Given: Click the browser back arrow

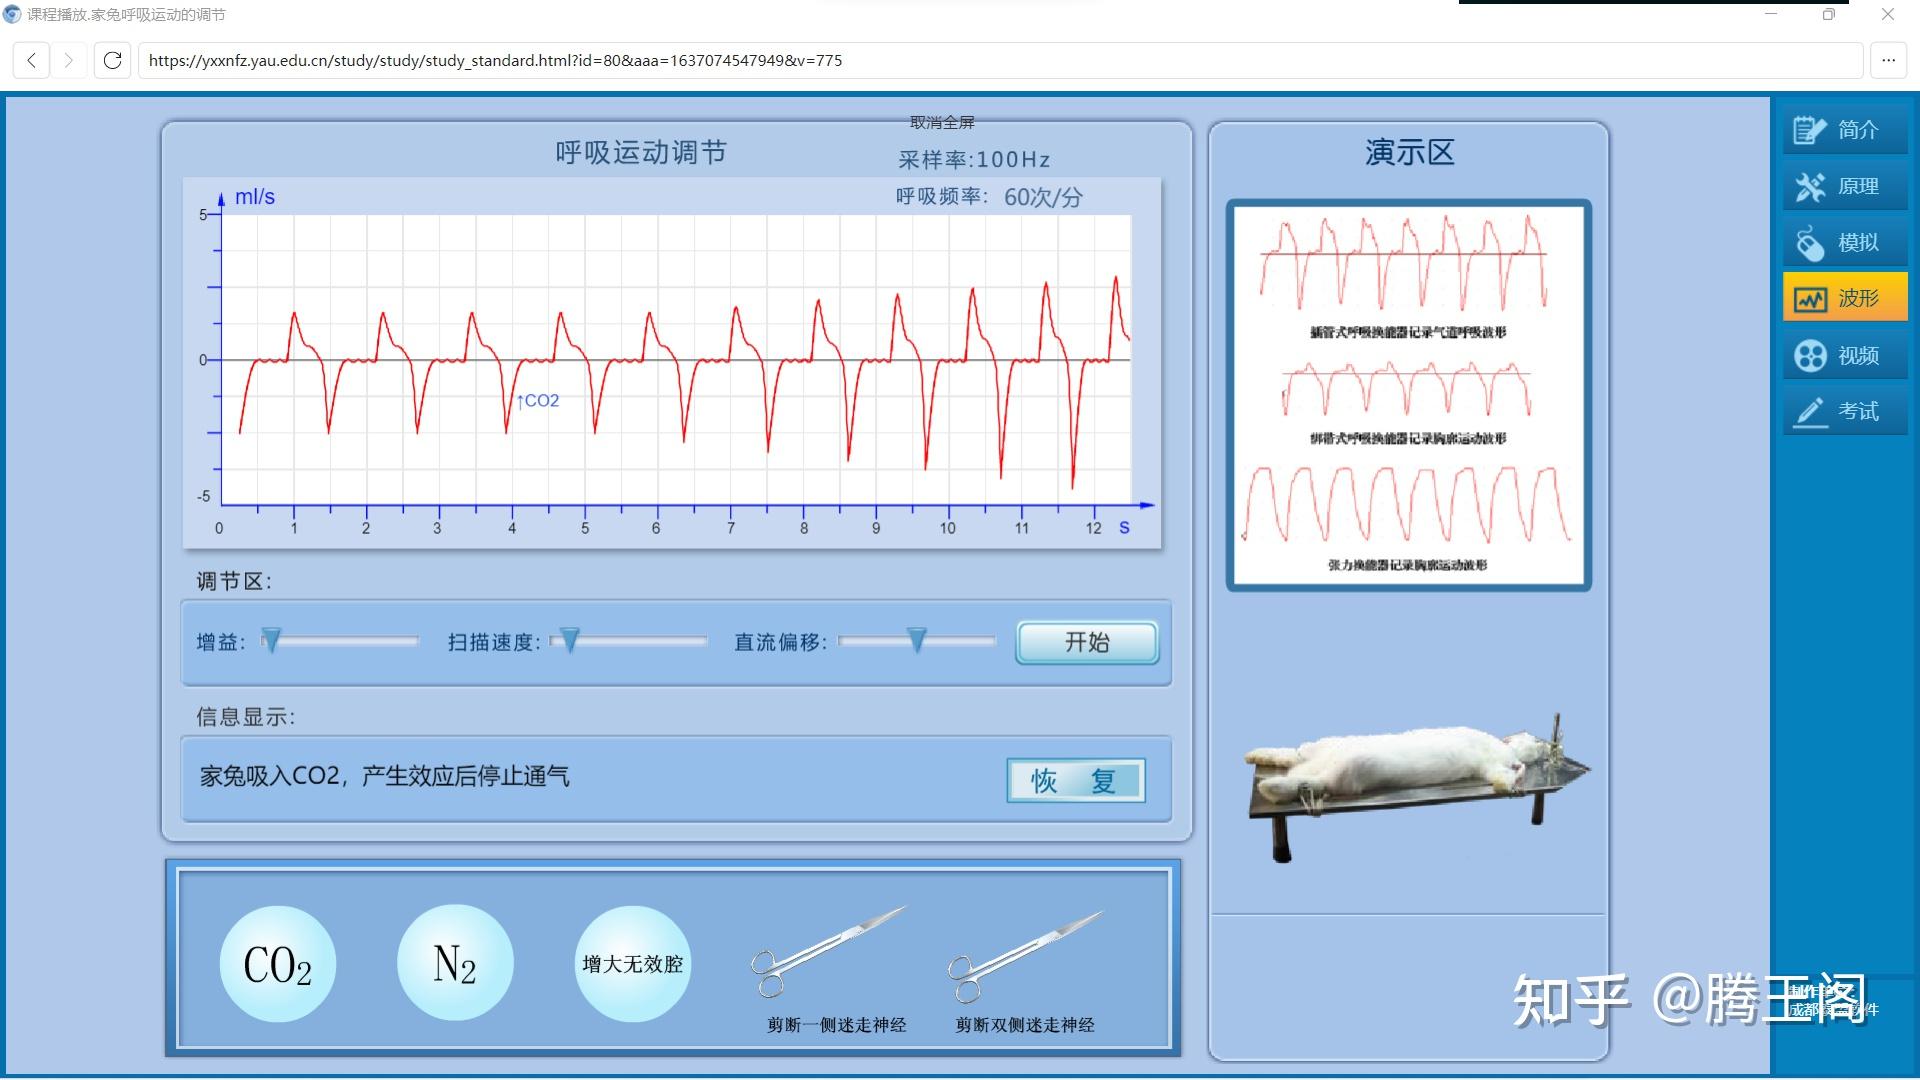Looking at the screenshot, I should (x=32, y=60).
